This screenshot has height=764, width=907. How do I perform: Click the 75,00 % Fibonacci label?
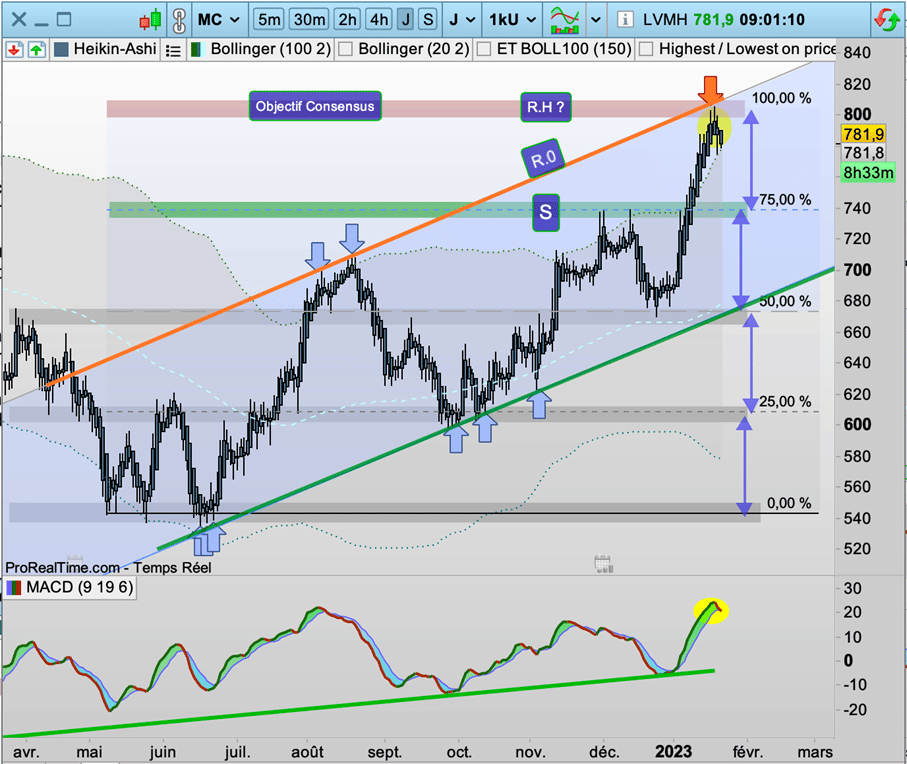click(785, 200)
